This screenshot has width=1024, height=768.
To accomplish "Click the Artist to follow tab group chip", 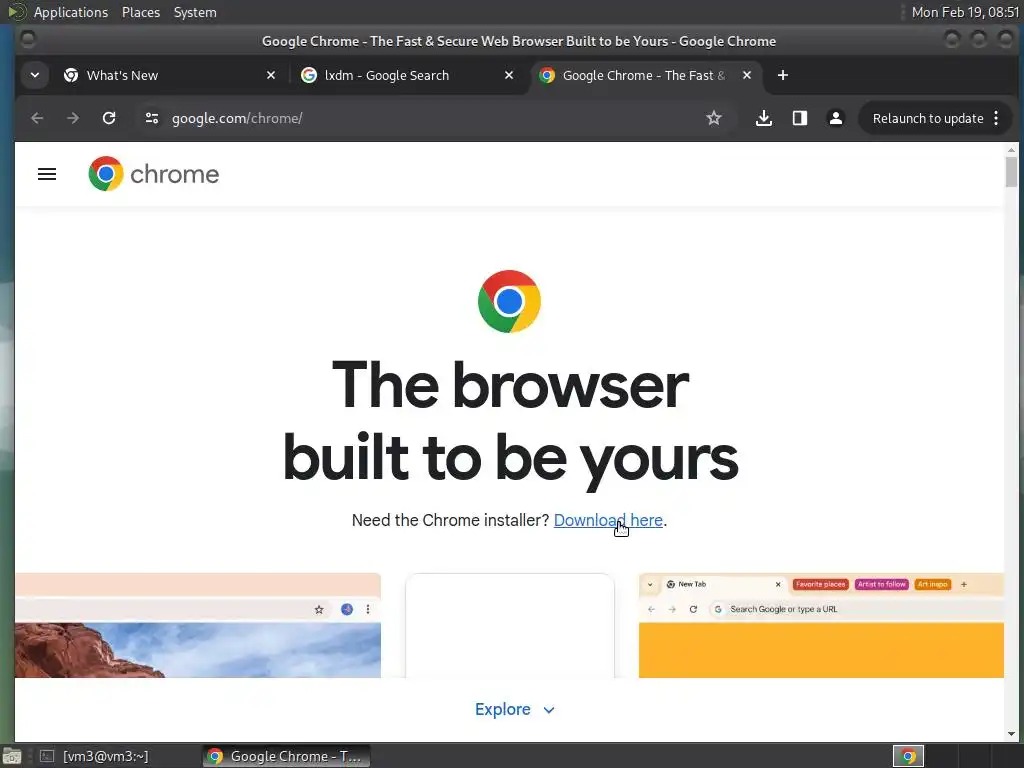I will click(882, 584).
